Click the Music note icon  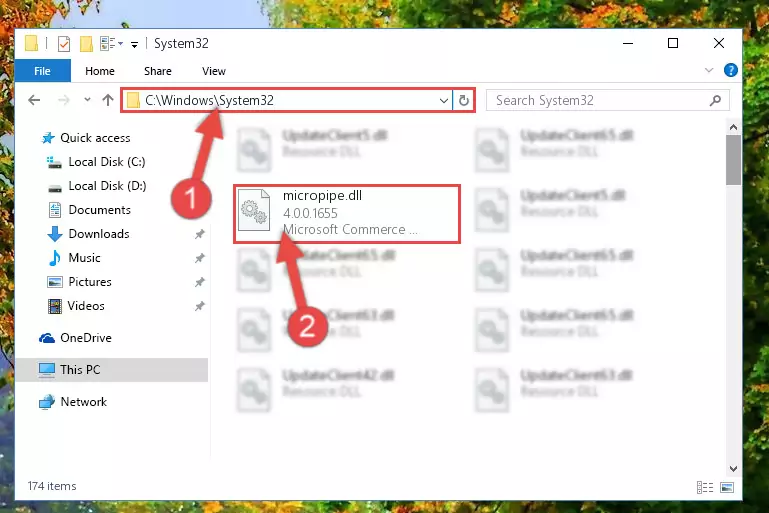(54, 258)
